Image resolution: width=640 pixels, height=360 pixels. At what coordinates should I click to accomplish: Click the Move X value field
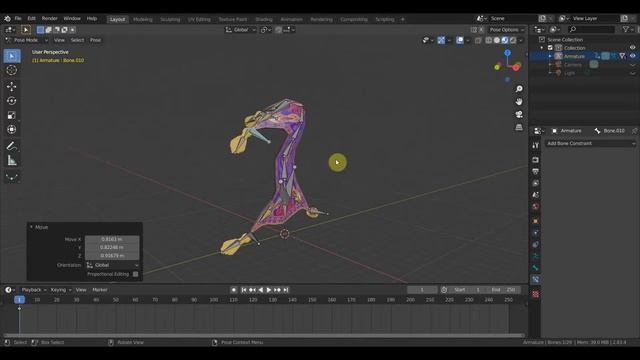(112, 239)
